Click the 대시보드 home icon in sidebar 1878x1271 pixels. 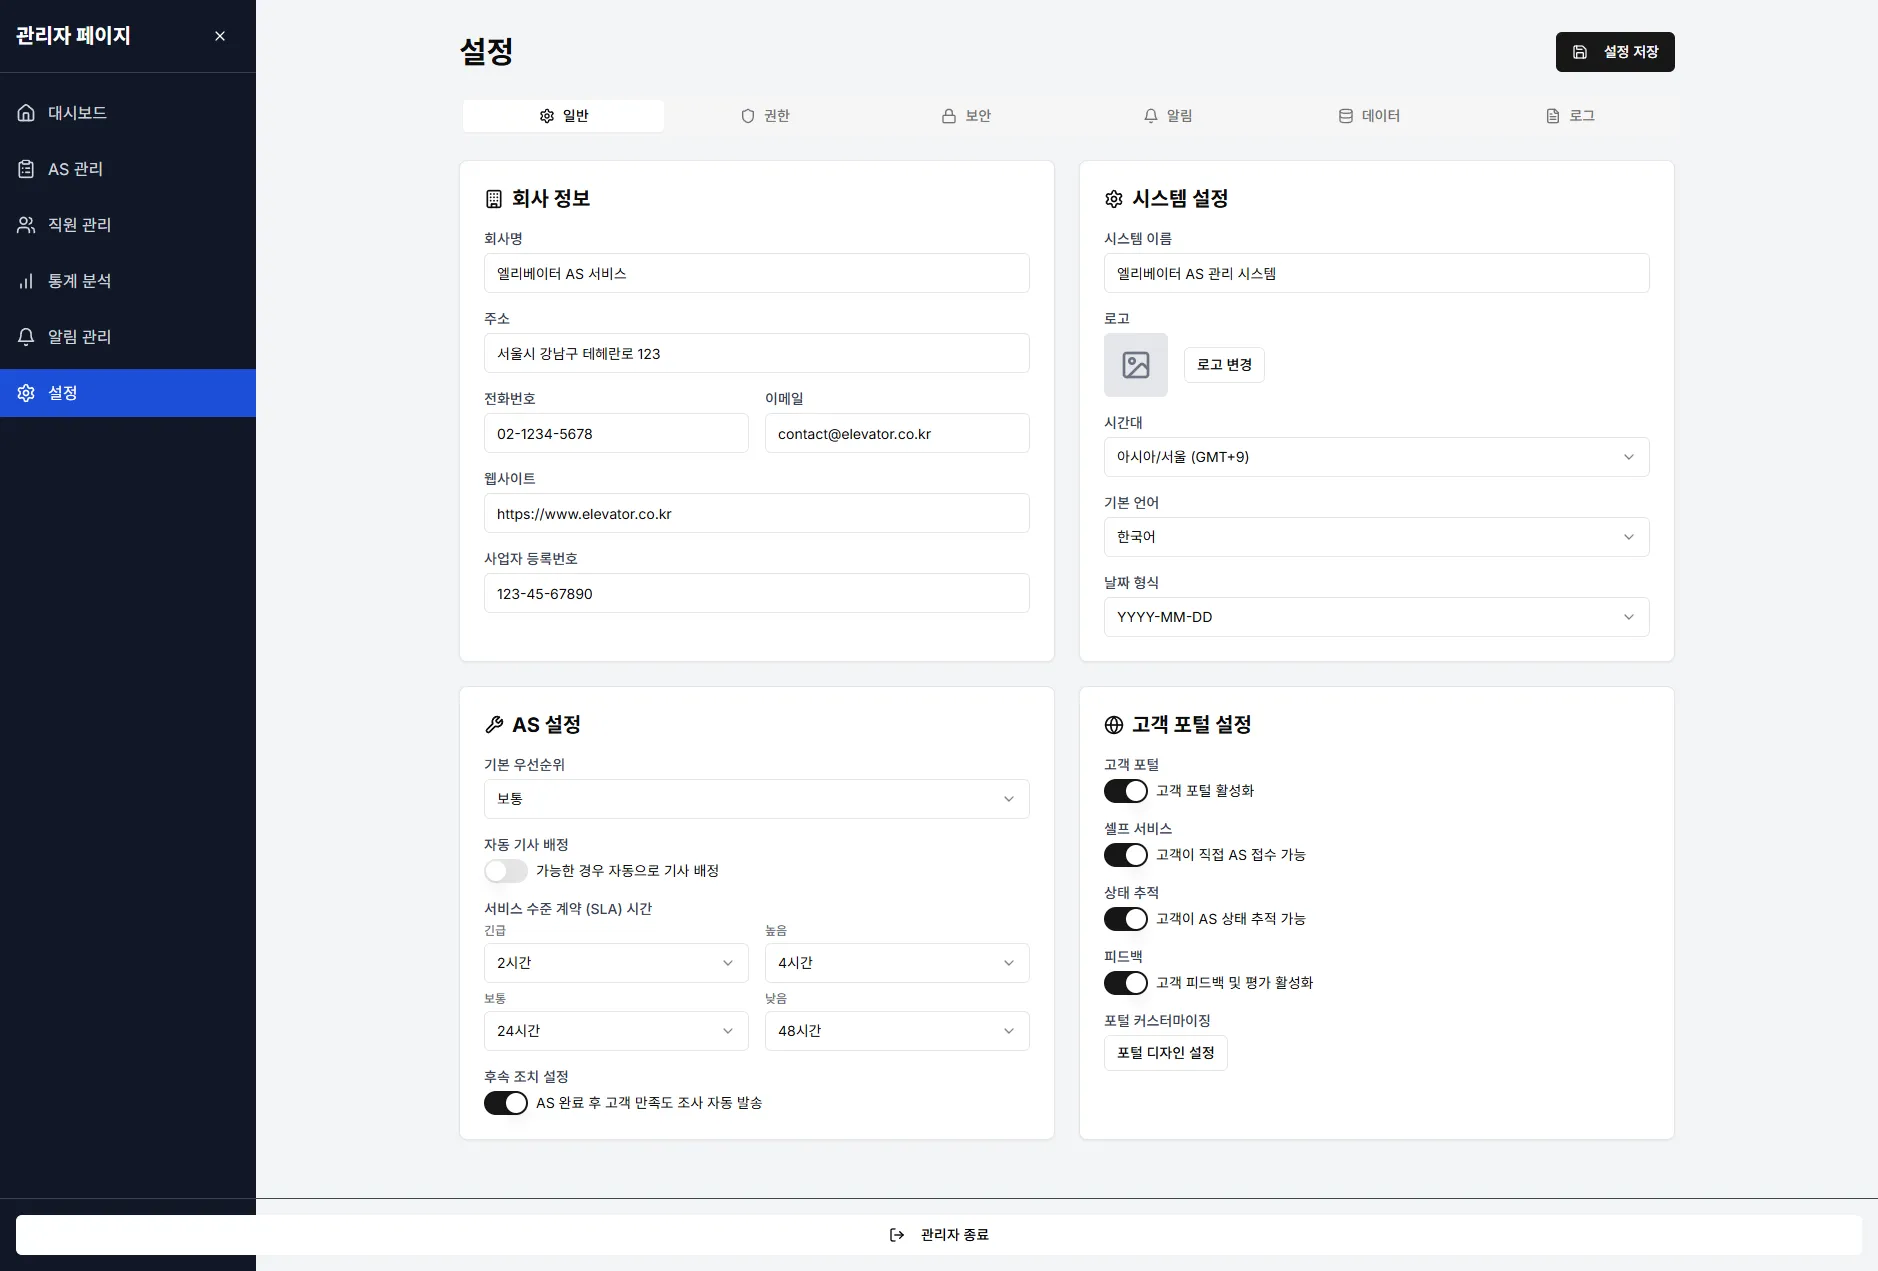(x=26, y=113)
